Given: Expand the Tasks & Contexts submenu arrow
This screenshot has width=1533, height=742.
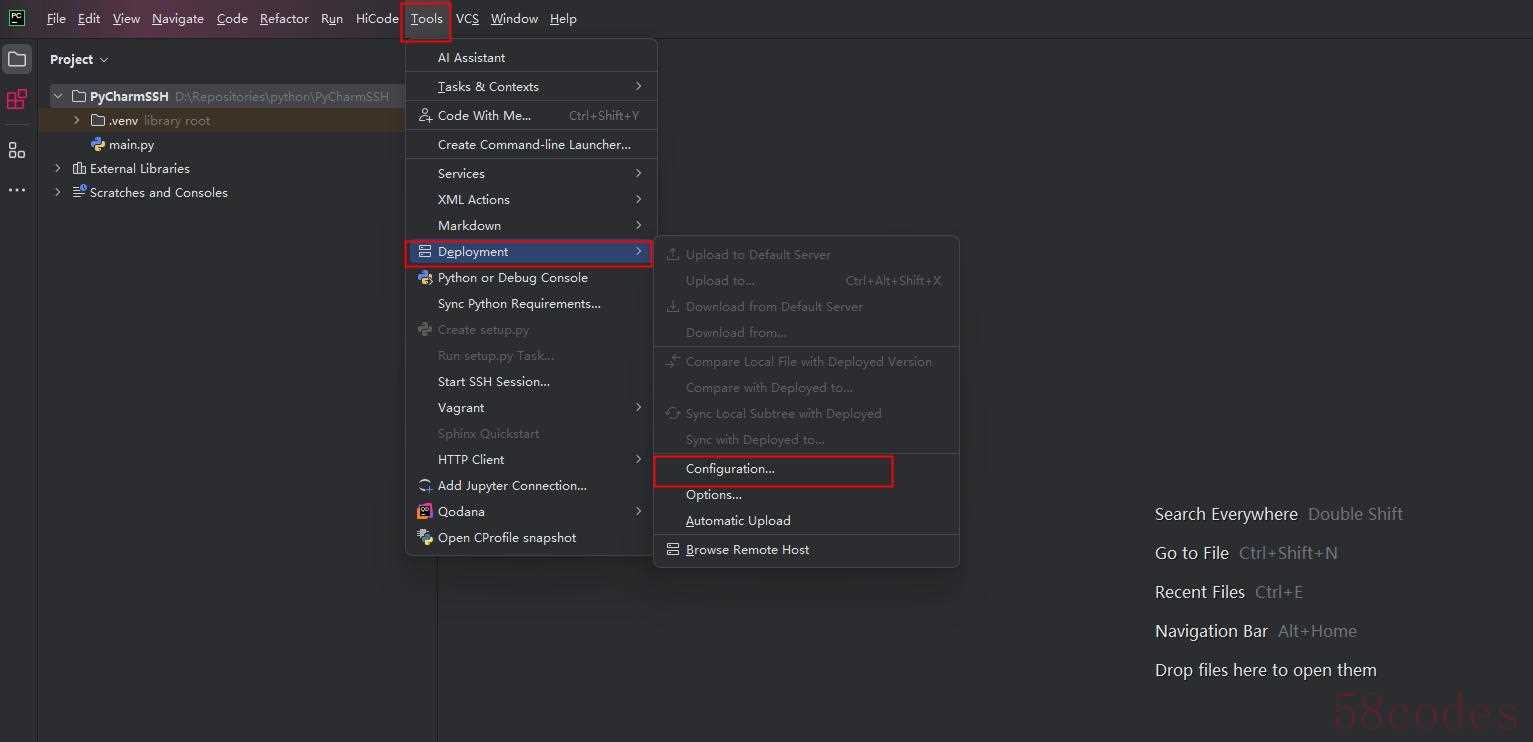Looking at the screenshot, I should coord(638,87).
